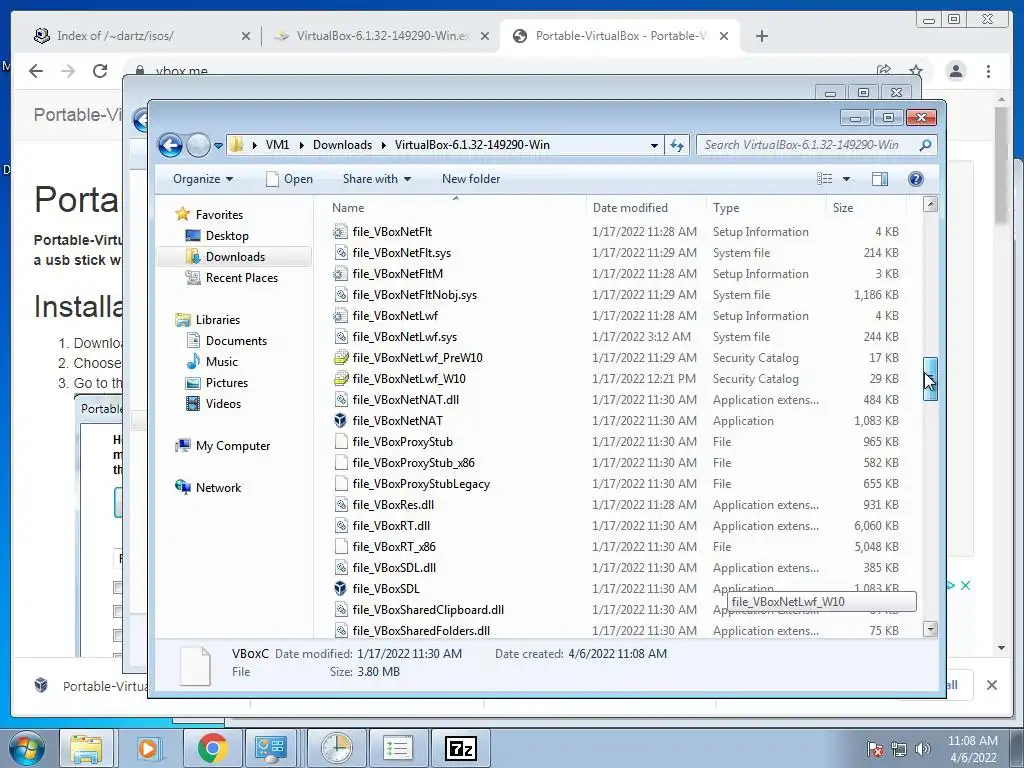Select file_VBoxSDL application icon
The width and height of the screenshot is (1024, 768).
340,588
